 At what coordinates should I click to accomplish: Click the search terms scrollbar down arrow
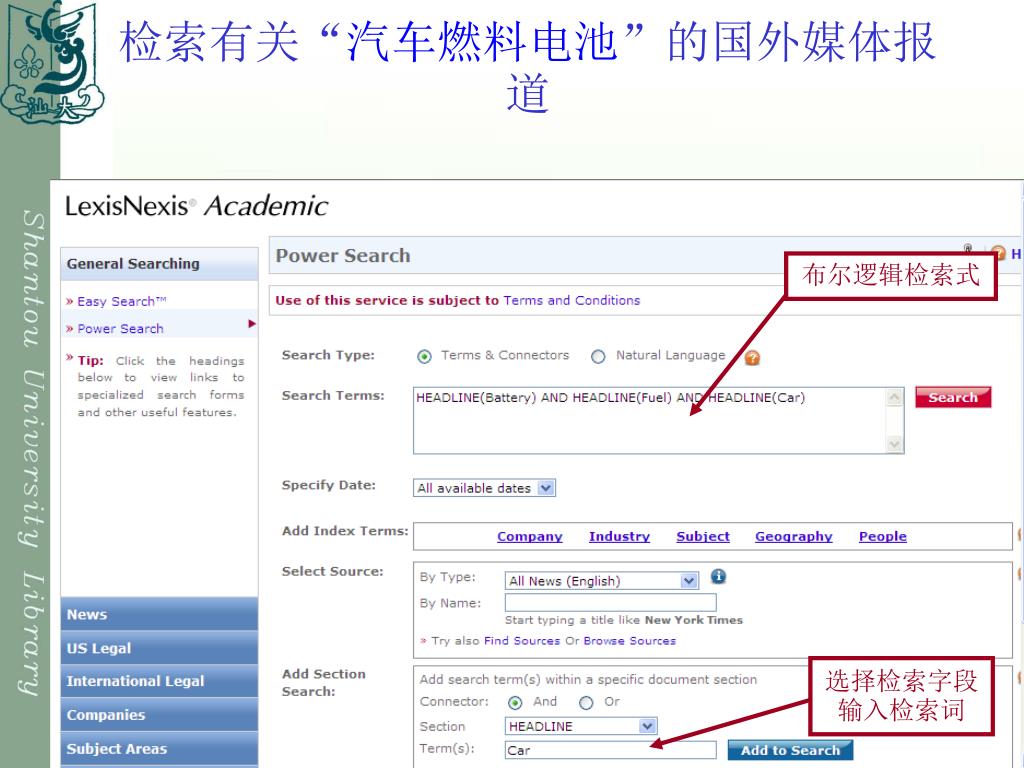(x=895, y=444)
